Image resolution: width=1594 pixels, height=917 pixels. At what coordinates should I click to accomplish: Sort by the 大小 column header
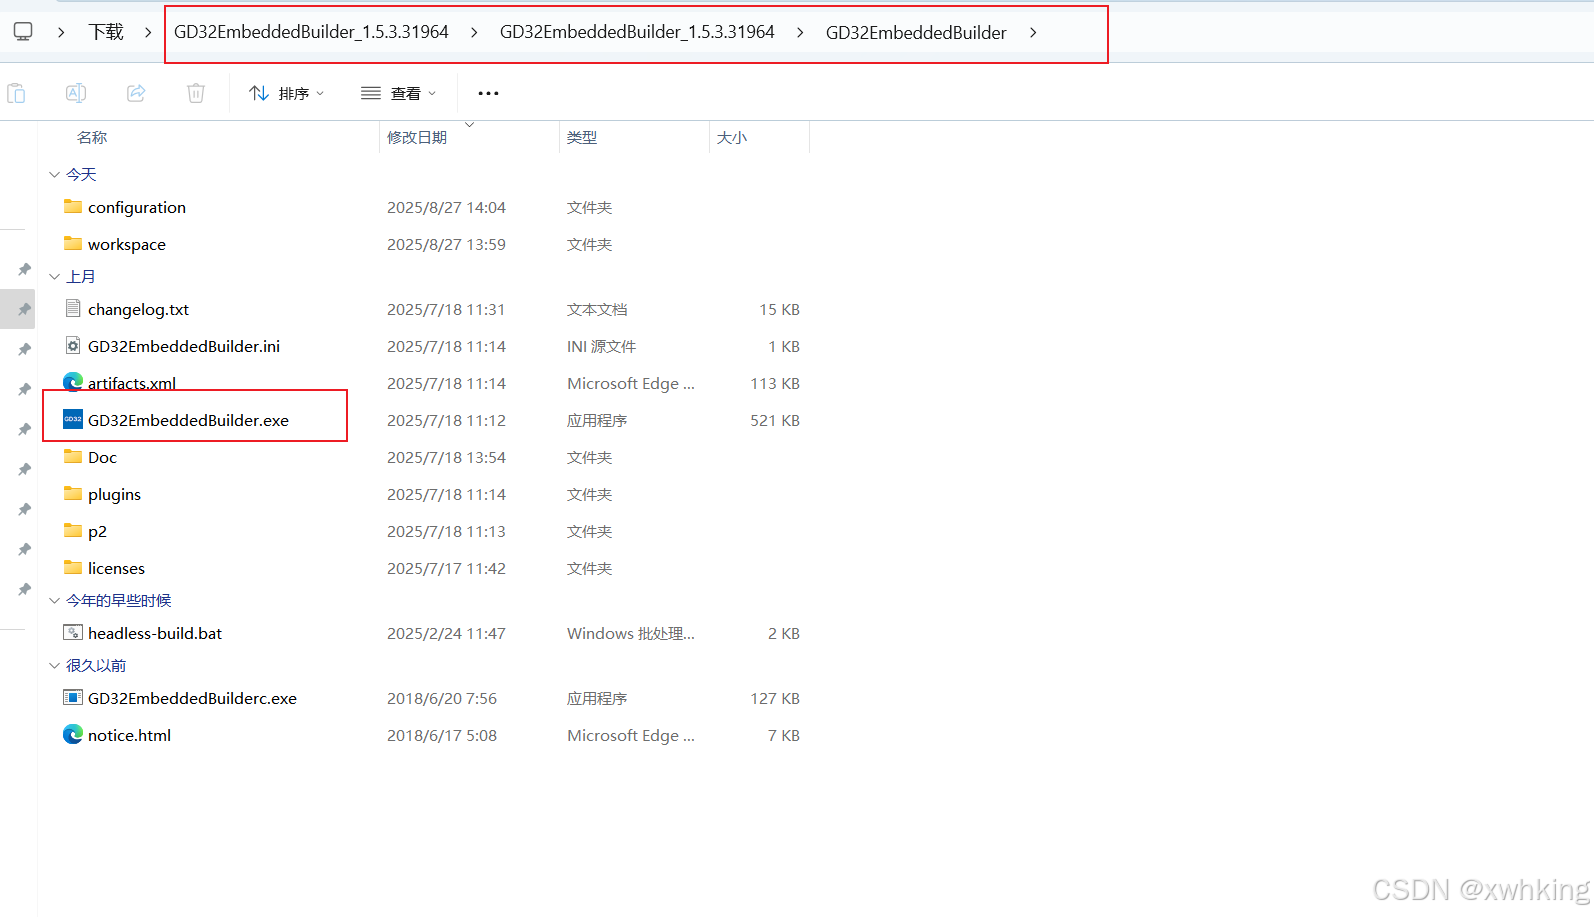coord(732,138)
